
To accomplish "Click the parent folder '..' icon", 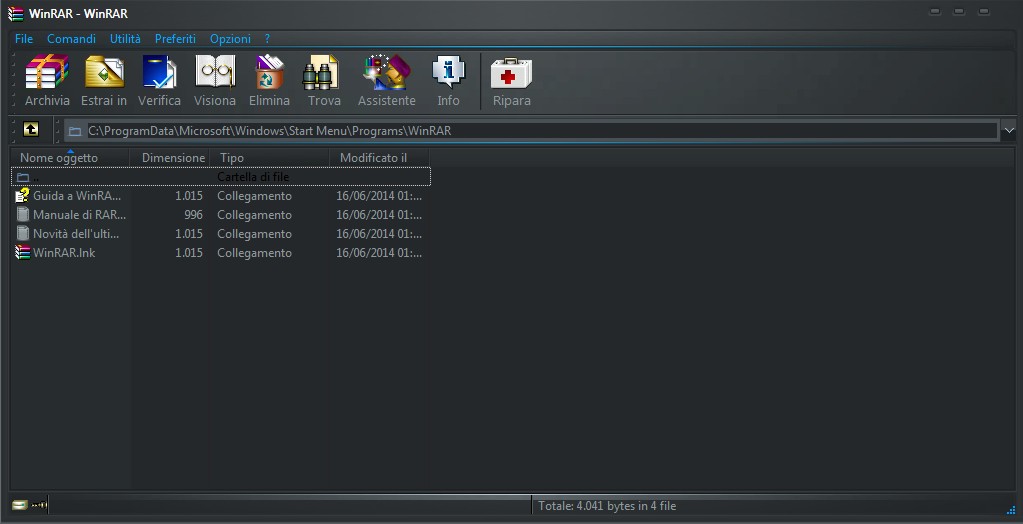I will (x=23, y=177).
